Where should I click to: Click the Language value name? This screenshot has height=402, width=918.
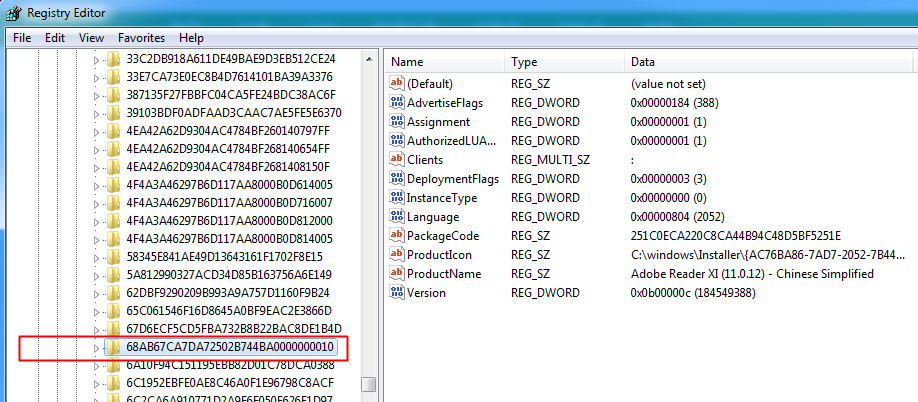[433, 217]
